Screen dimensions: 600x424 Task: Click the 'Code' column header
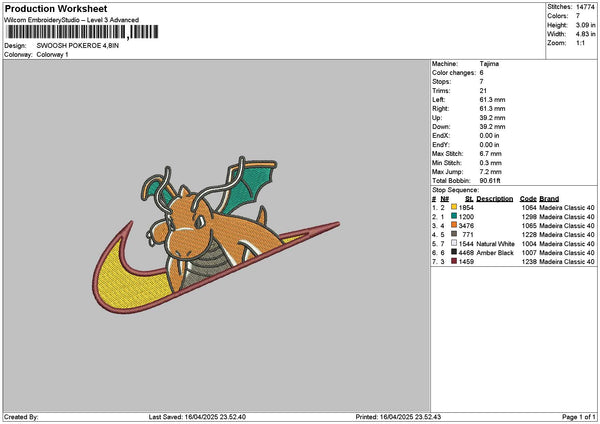(528, 199)
